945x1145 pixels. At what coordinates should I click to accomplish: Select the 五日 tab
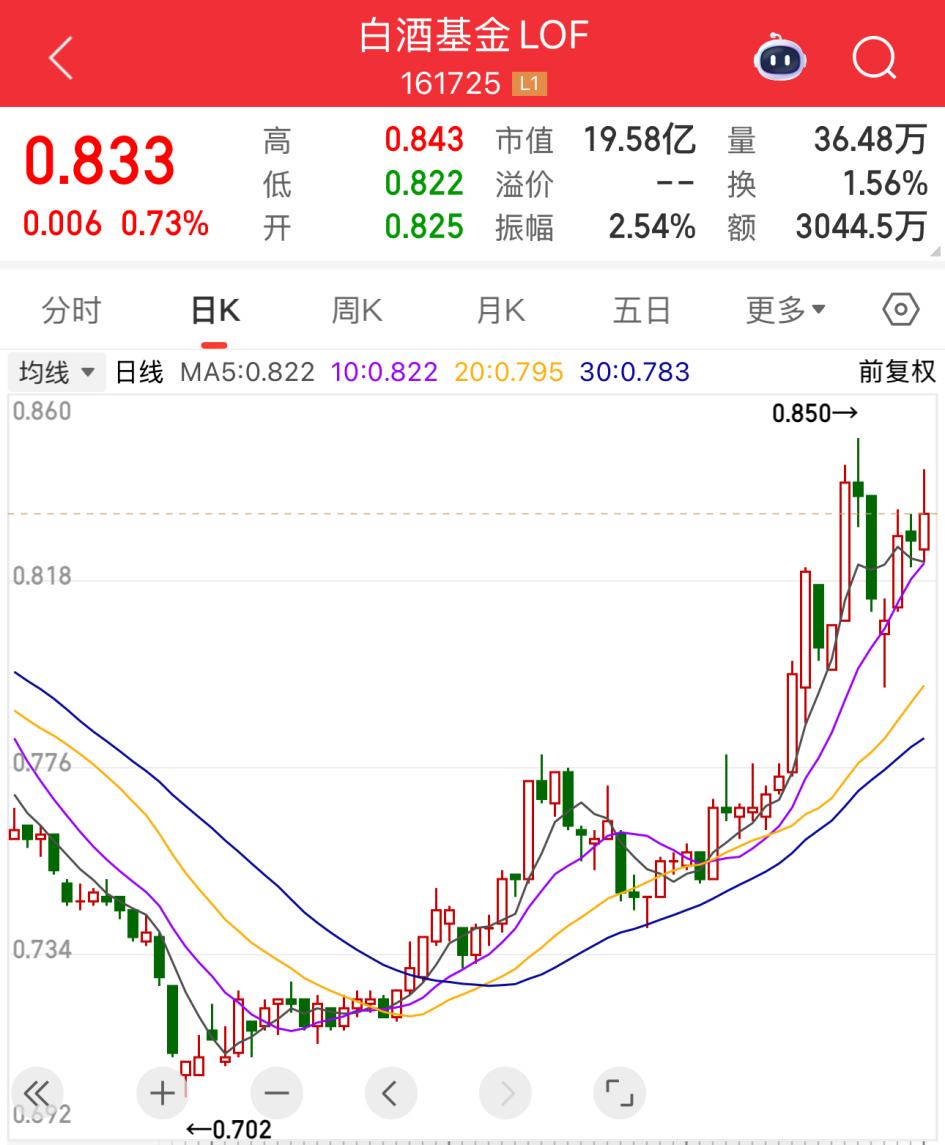click(641, 311)
